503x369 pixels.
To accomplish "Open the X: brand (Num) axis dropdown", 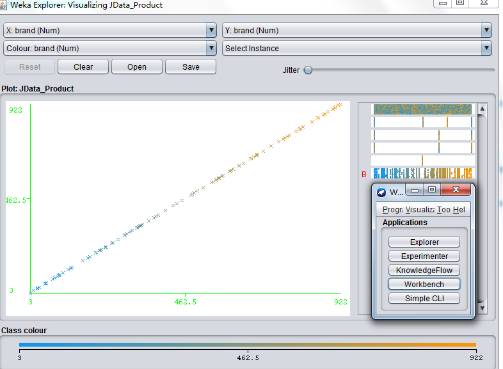I will pyautogui.click(x=110, y=30).
